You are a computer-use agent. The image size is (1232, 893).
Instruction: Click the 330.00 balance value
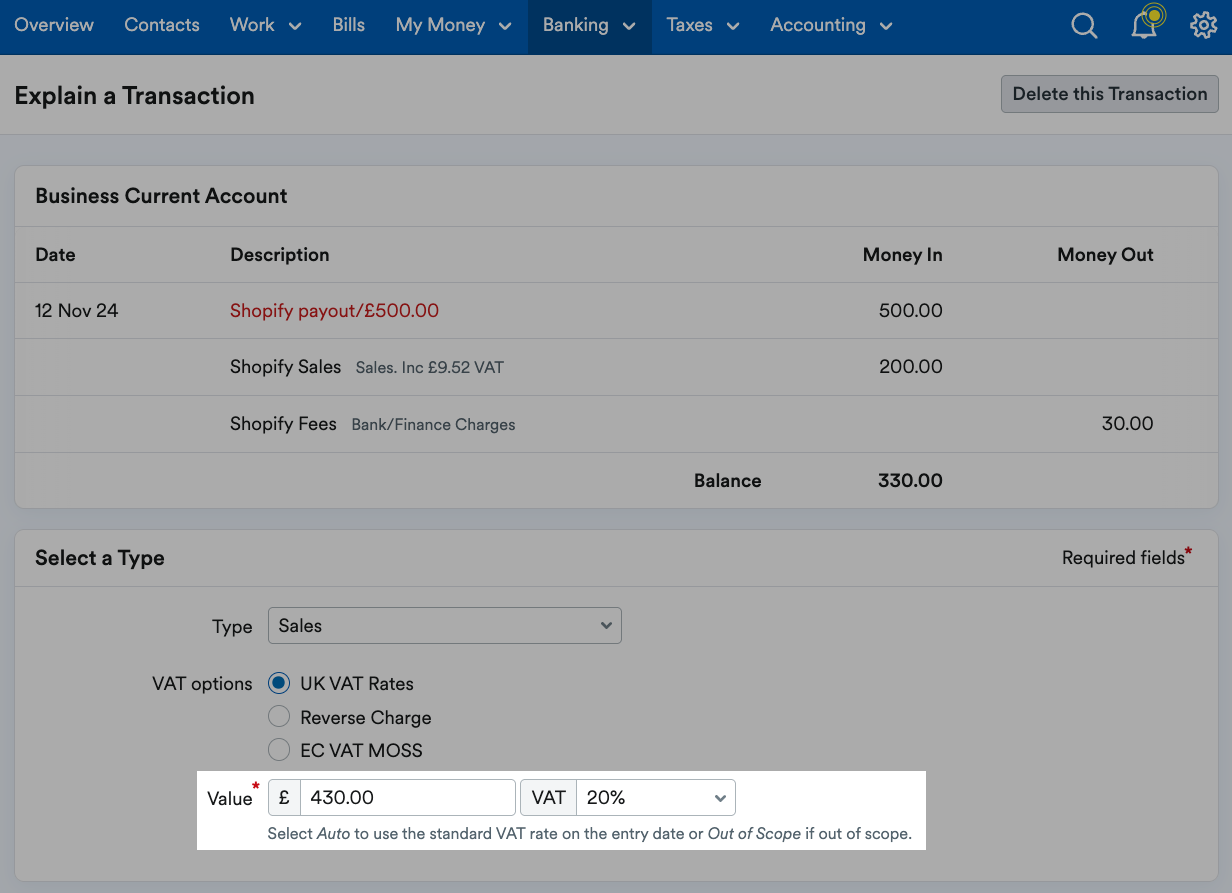(x=910, y=481)
